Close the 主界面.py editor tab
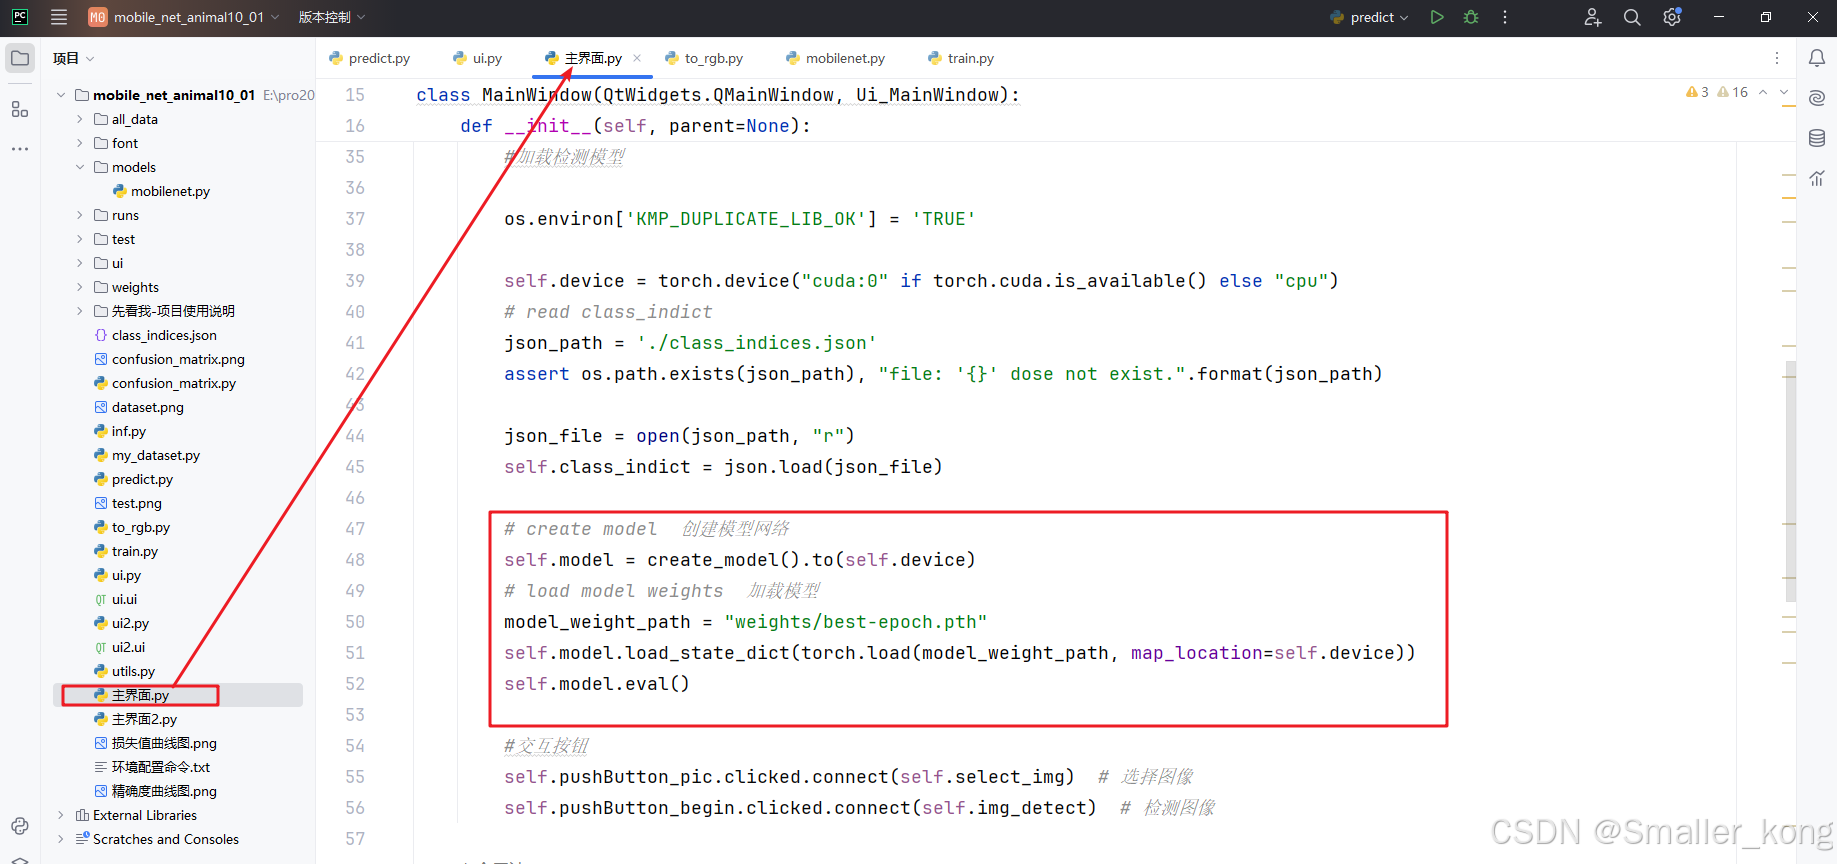Screen dimensions: 1837x864 pos(637,58)
